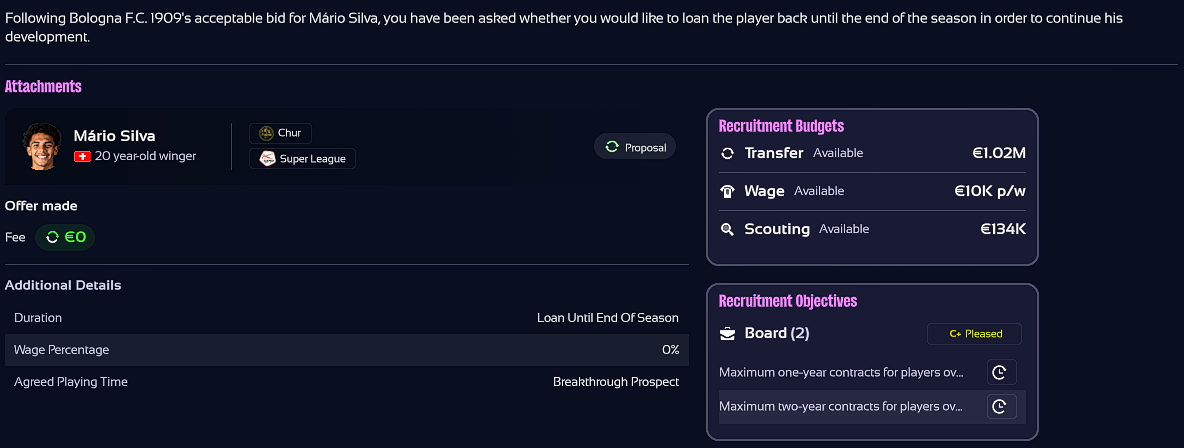Click the Agreed Playing Time Breakthrough Prospect value

pyautogui.click(x=615, y=382)
